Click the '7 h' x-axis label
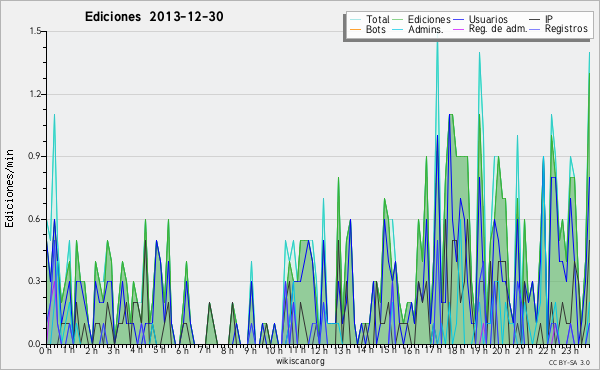 click(205, 349)
